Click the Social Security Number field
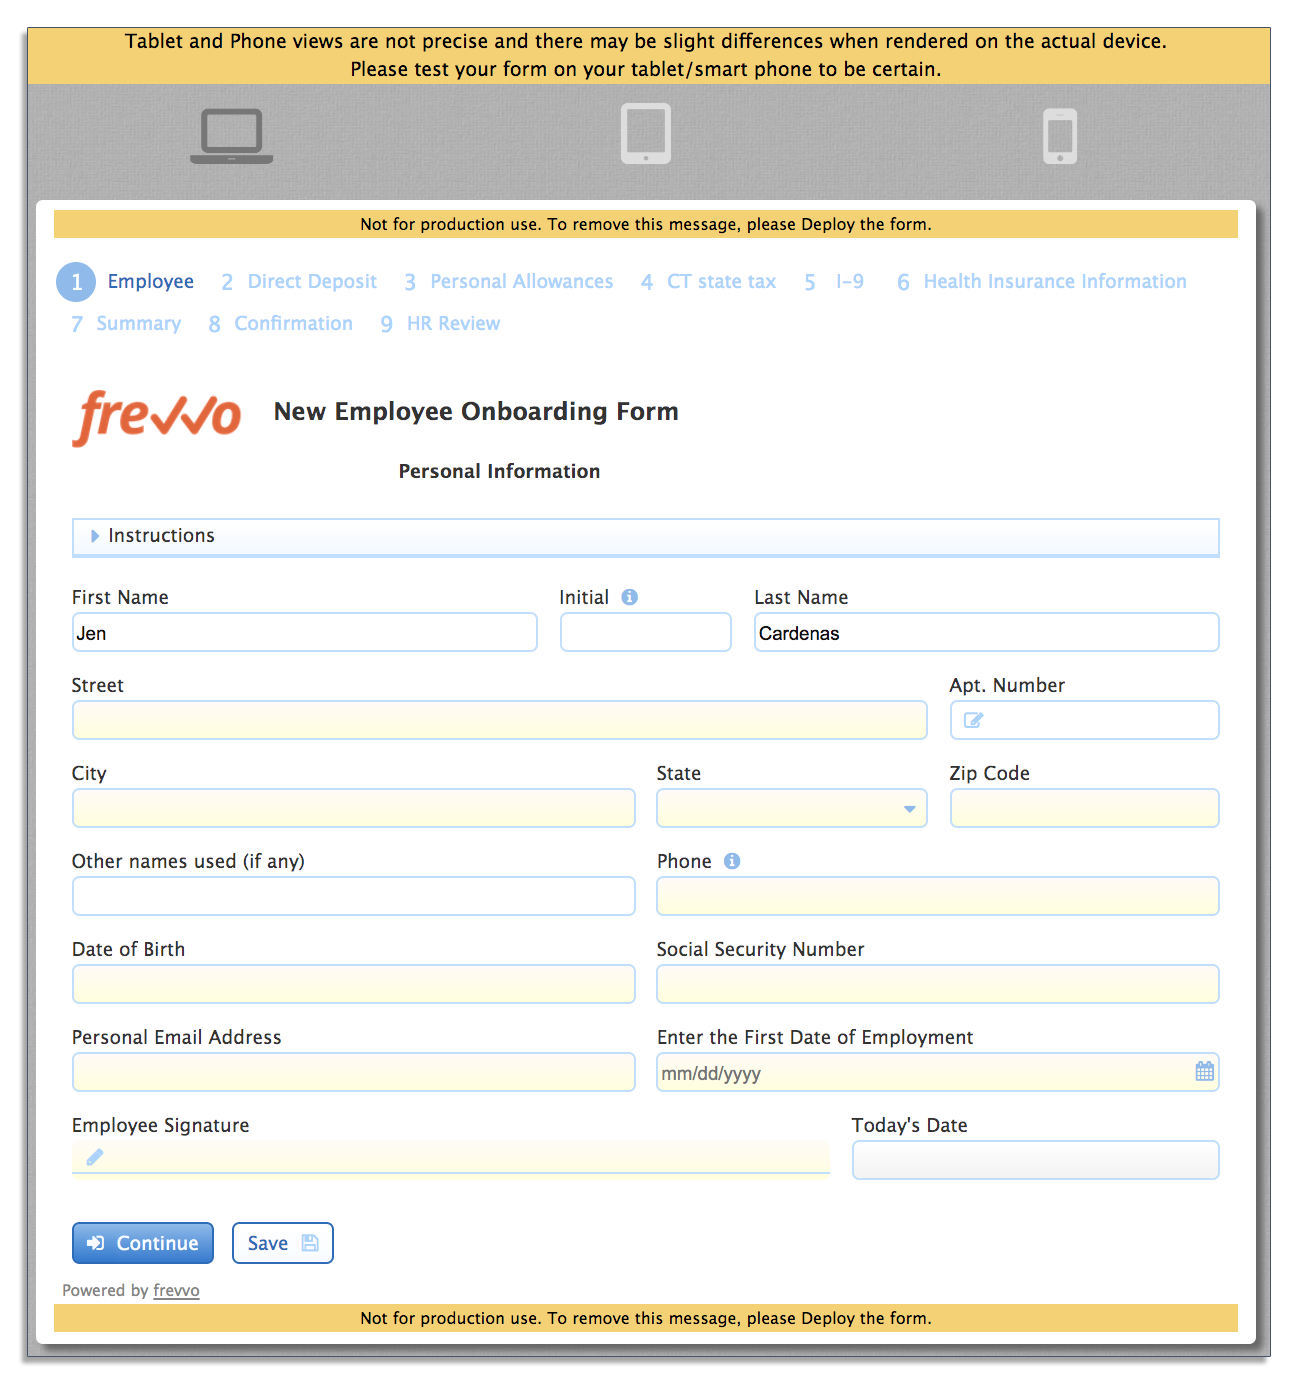Image resolution: width=1299 pixels, height=1385 pixels. coord(938,984)
